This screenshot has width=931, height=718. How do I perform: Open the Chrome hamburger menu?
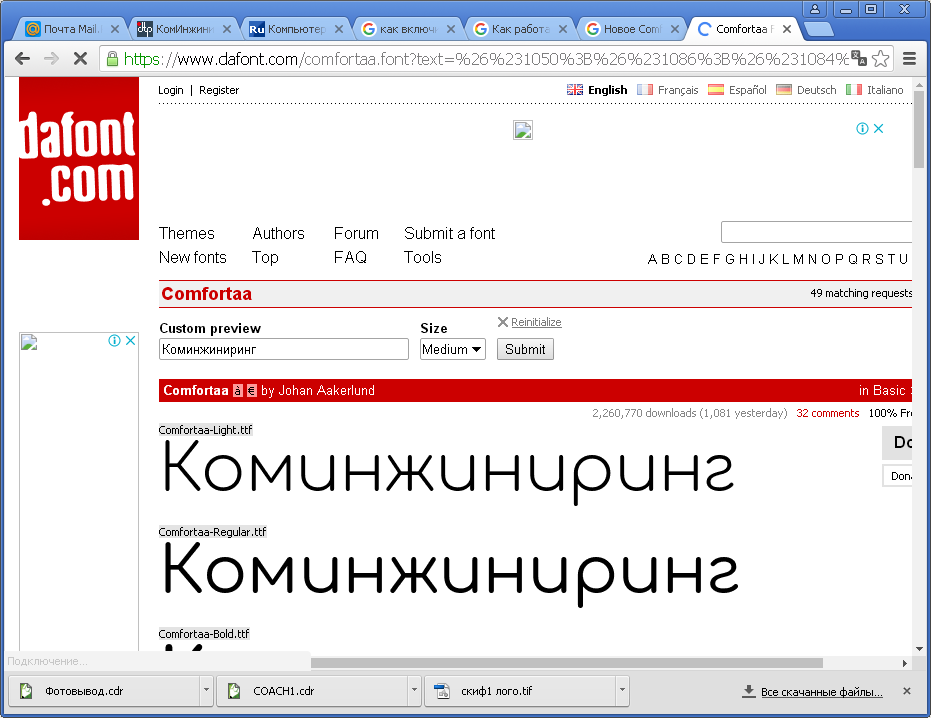tap(909, 58)
